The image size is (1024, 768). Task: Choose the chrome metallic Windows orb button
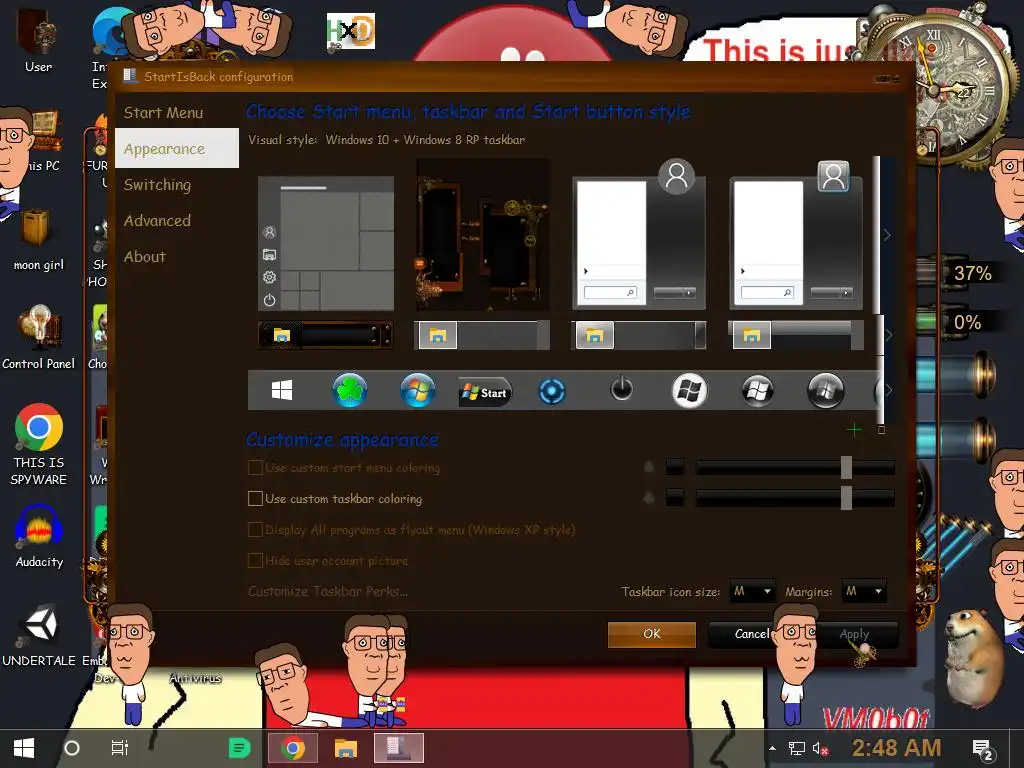click(x=758, y=391)
